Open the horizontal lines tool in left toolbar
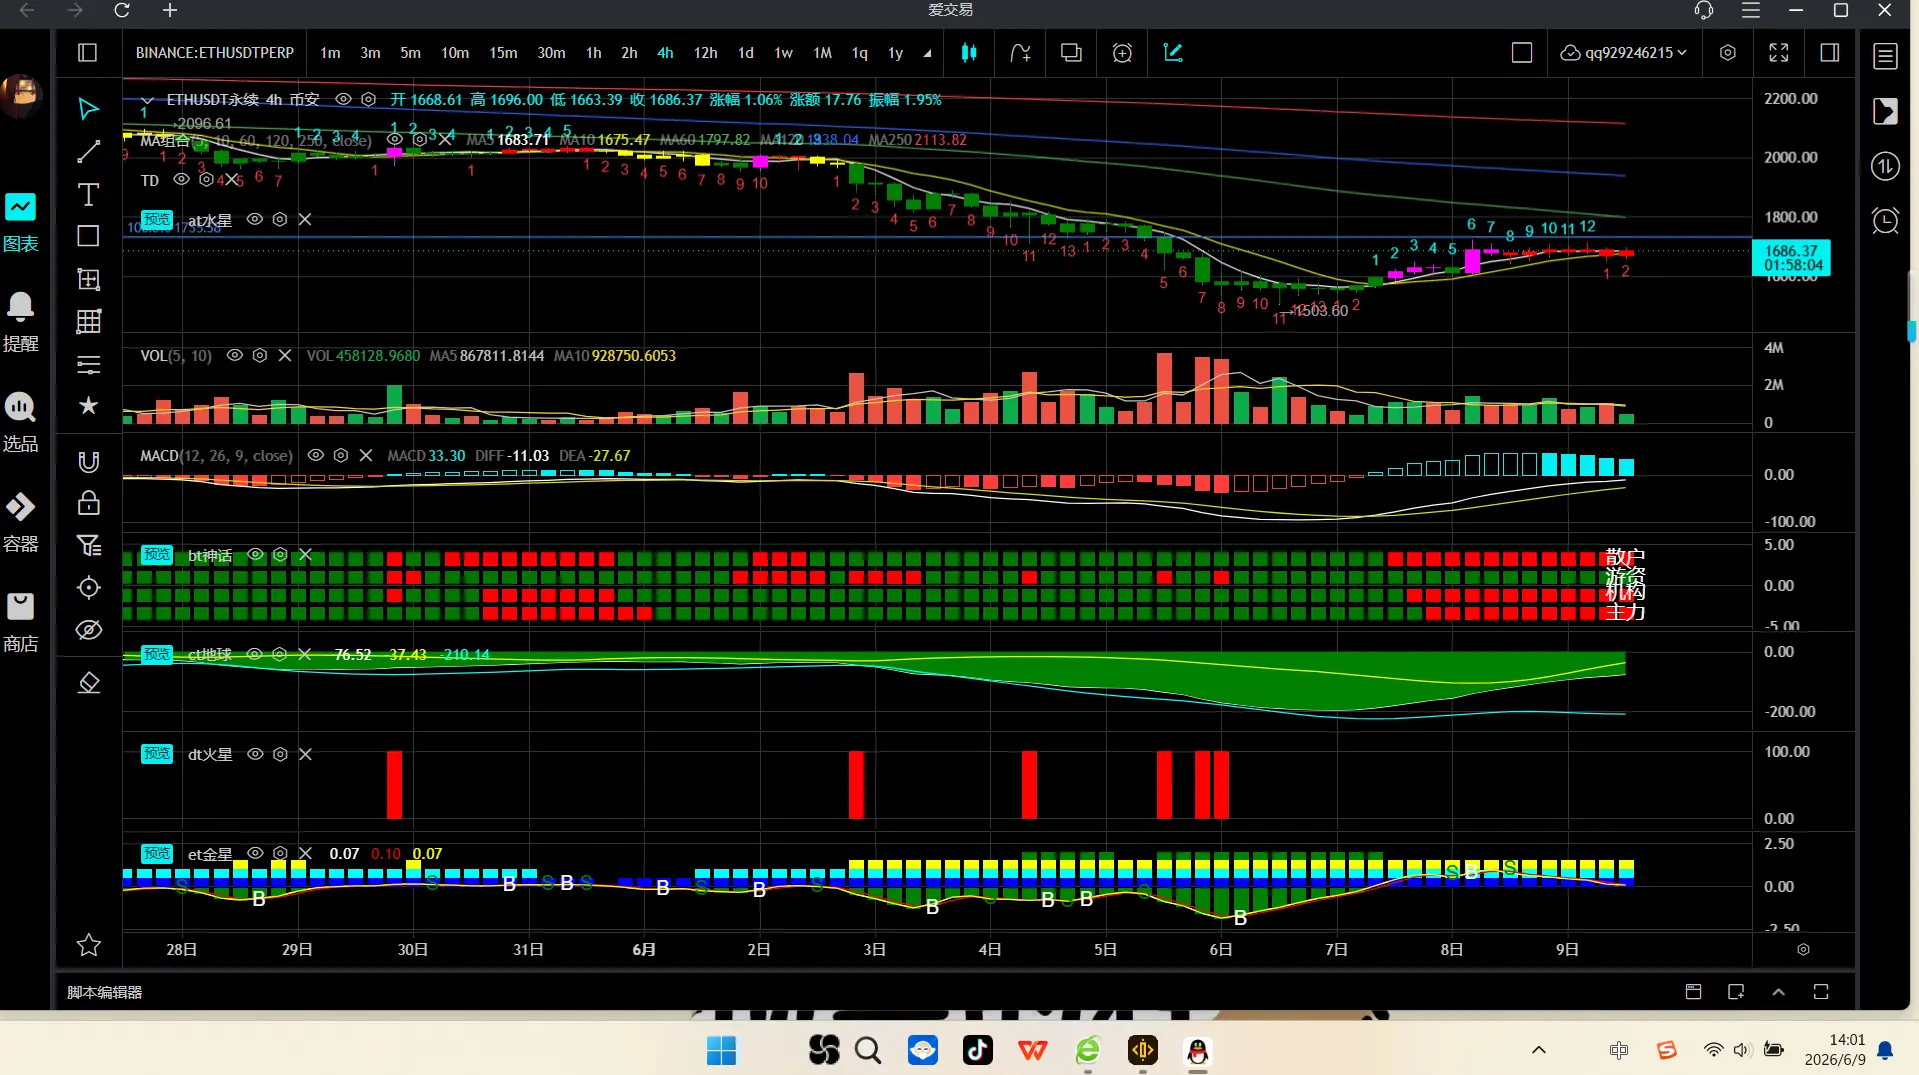The width and height of the screenshot is (1919, 1075). point(88,364)
